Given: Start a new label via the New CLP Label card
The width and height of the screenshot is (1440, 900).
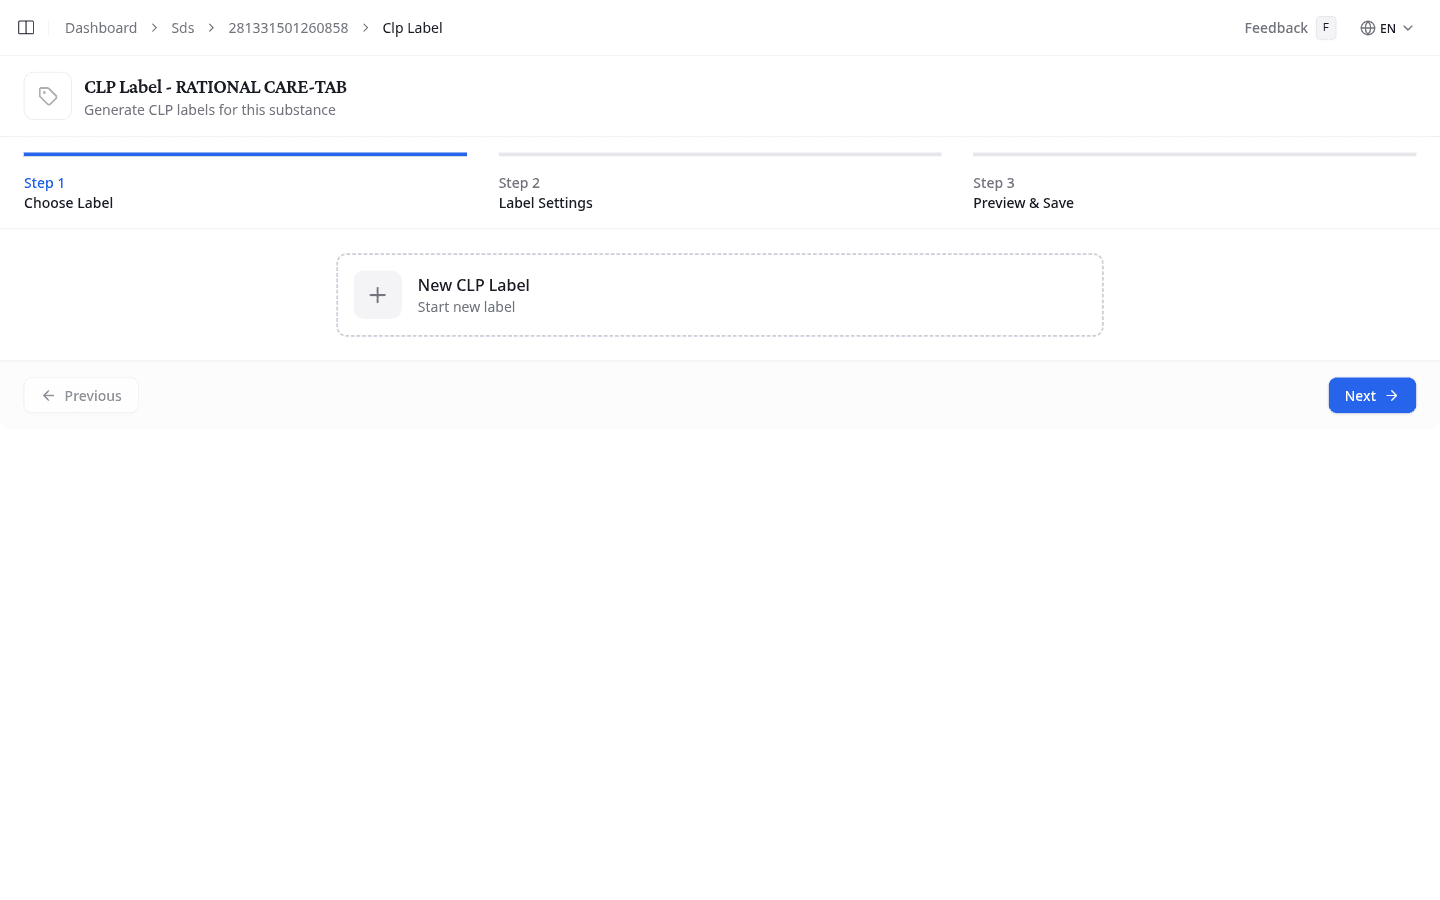Looking at the screenshot, I should click(719, 294).
